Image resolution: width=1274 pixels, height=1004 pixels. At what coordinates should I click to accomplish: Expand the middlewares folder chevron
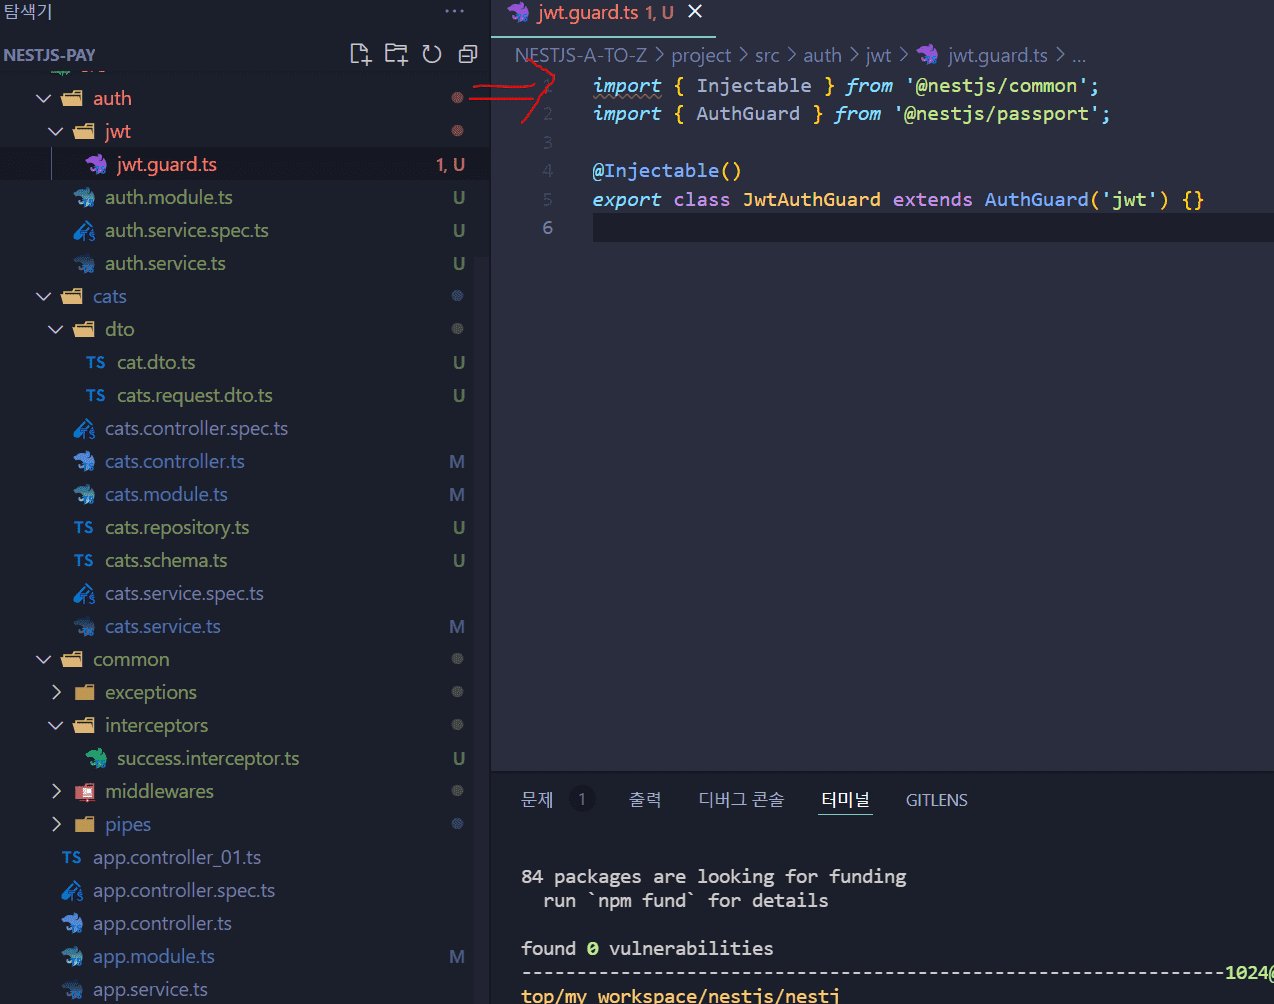pos(56,791)
